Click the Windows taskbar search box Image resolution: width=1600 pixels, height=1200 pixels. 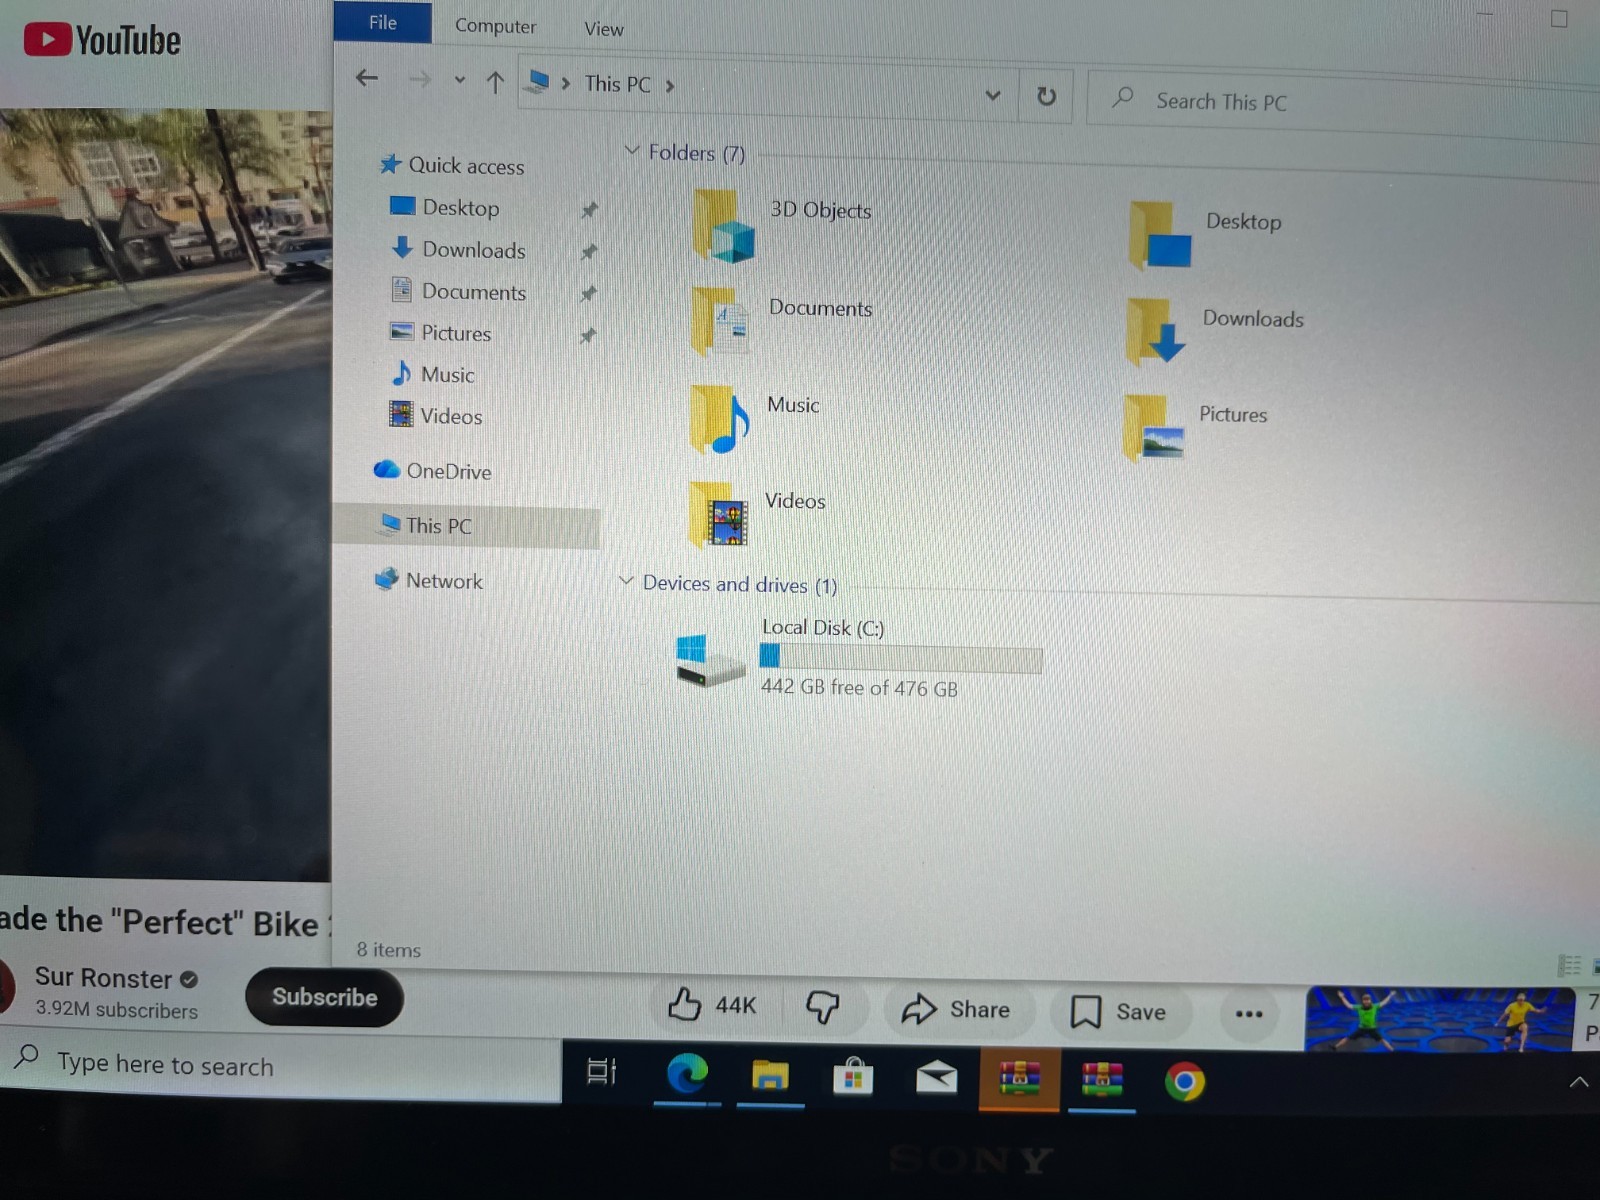coord(280,1066)
